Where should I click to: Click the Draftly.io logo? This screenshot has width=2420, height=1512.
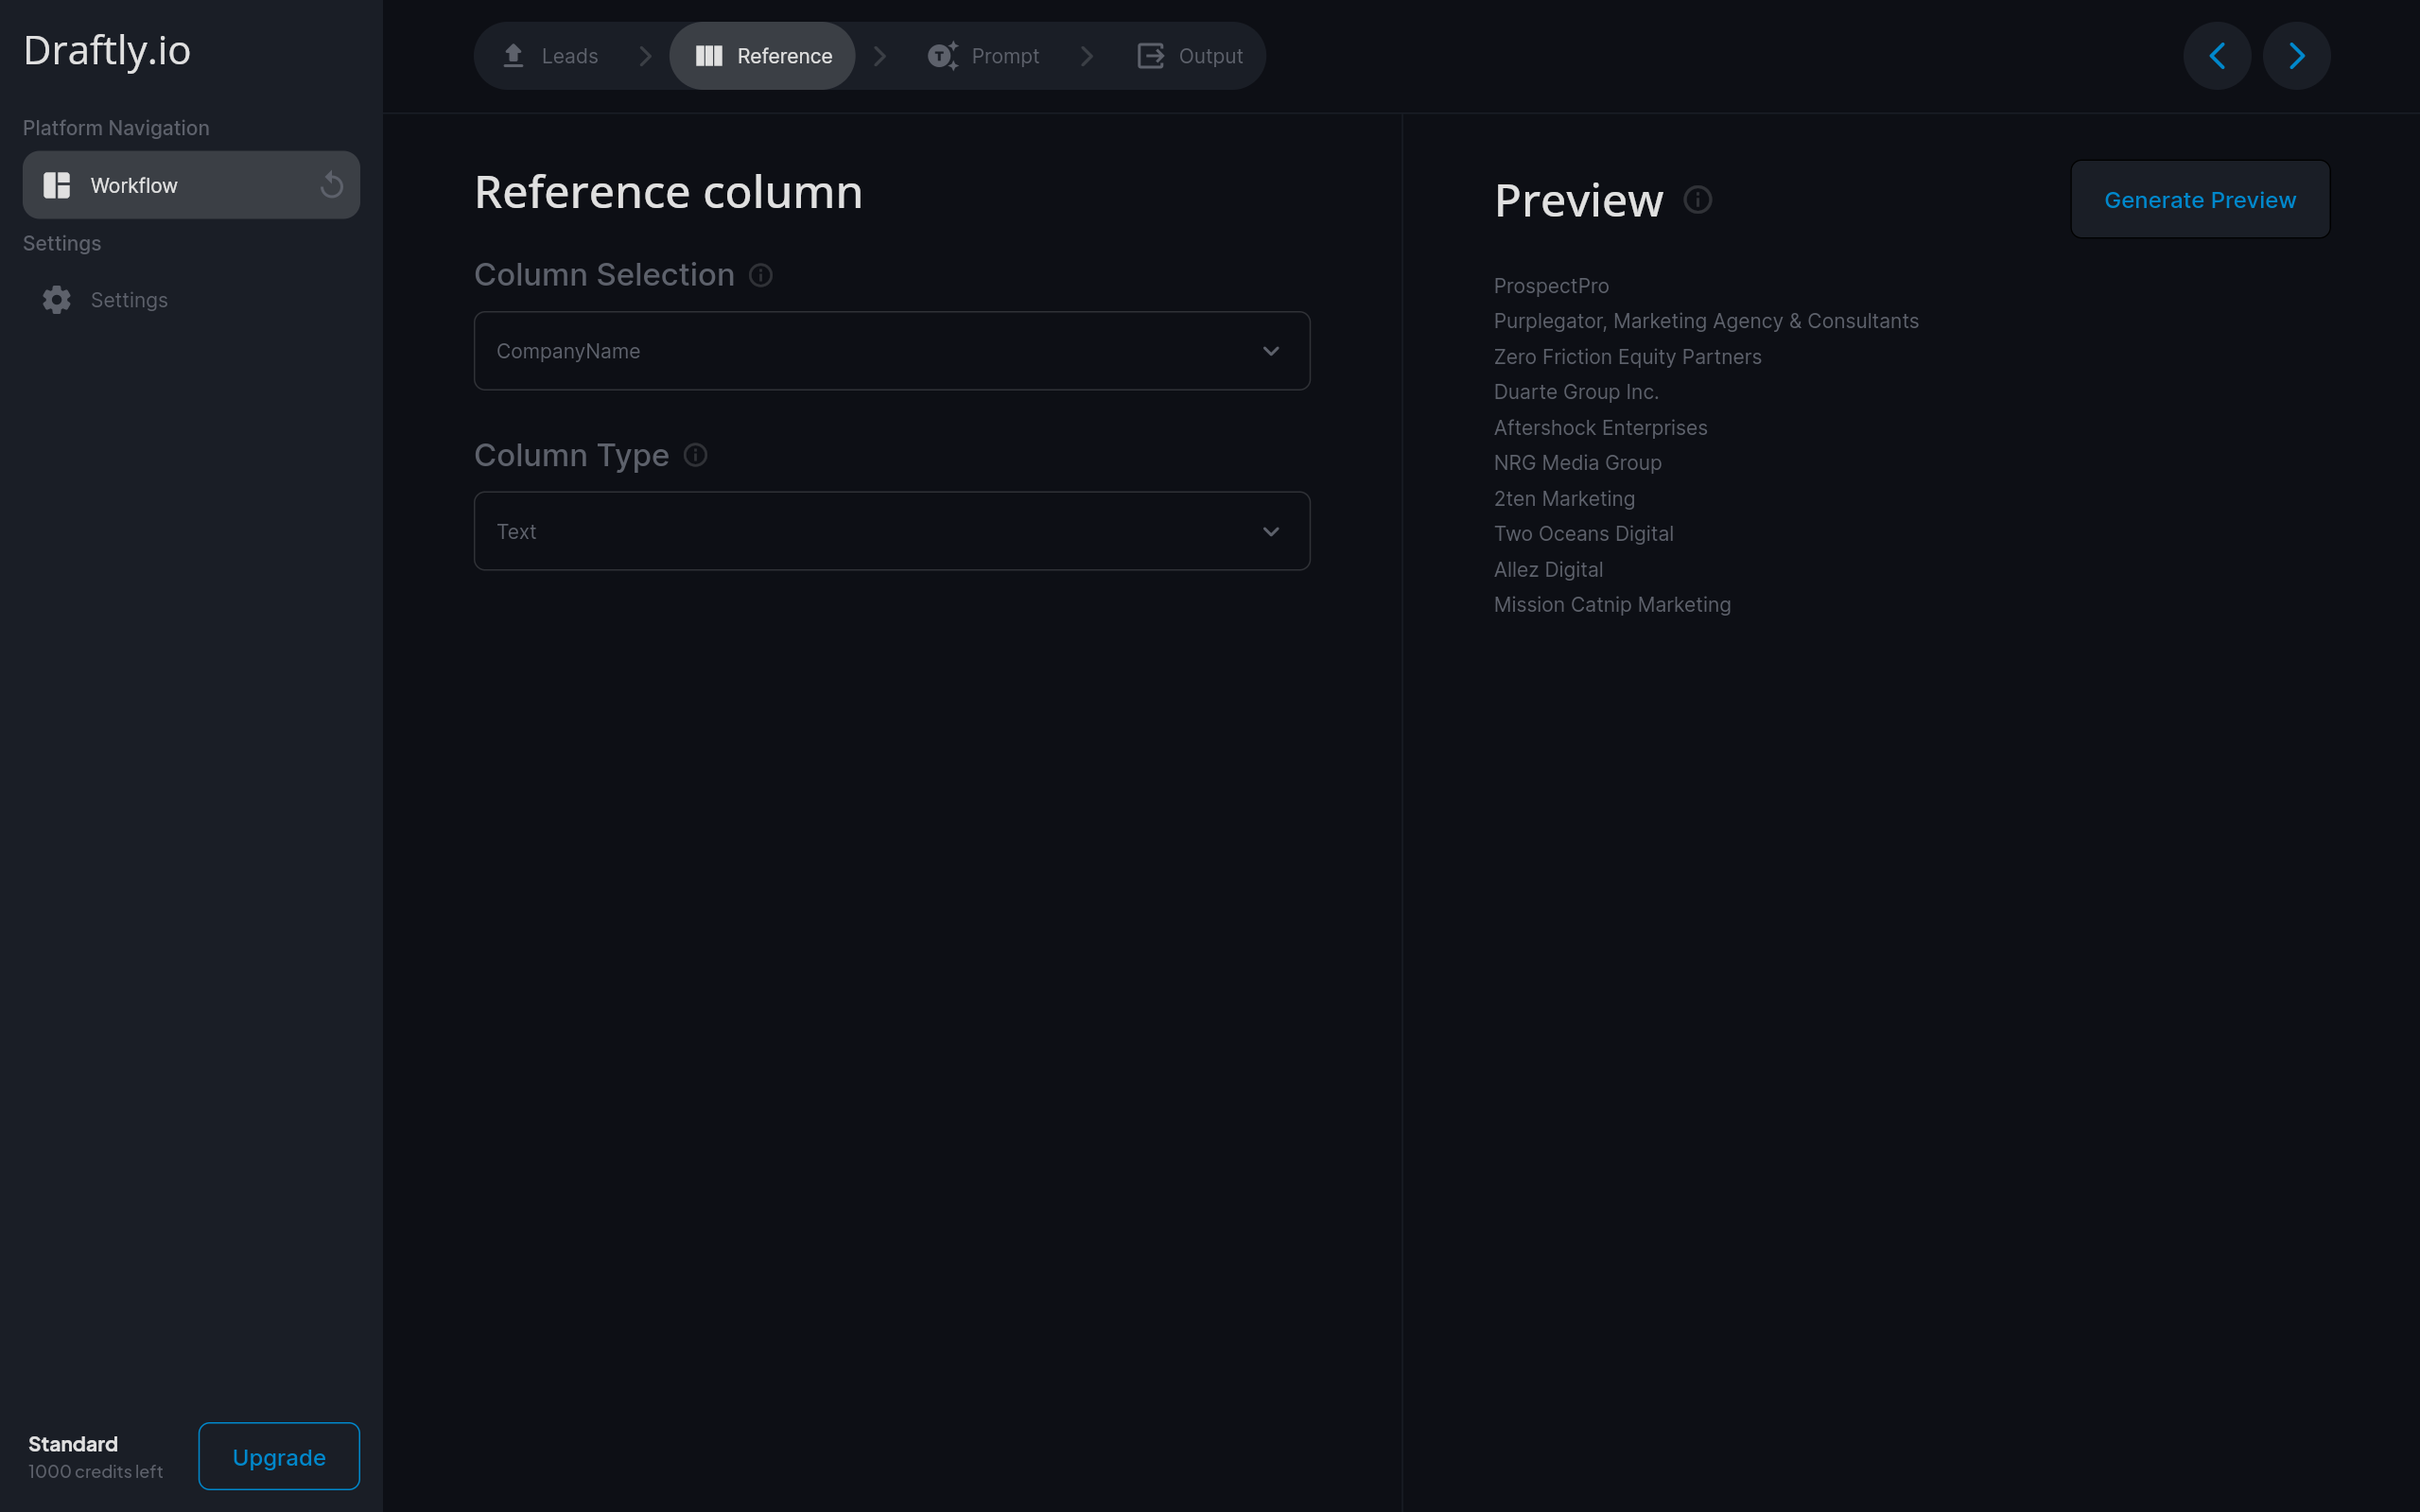coord(107,50)
